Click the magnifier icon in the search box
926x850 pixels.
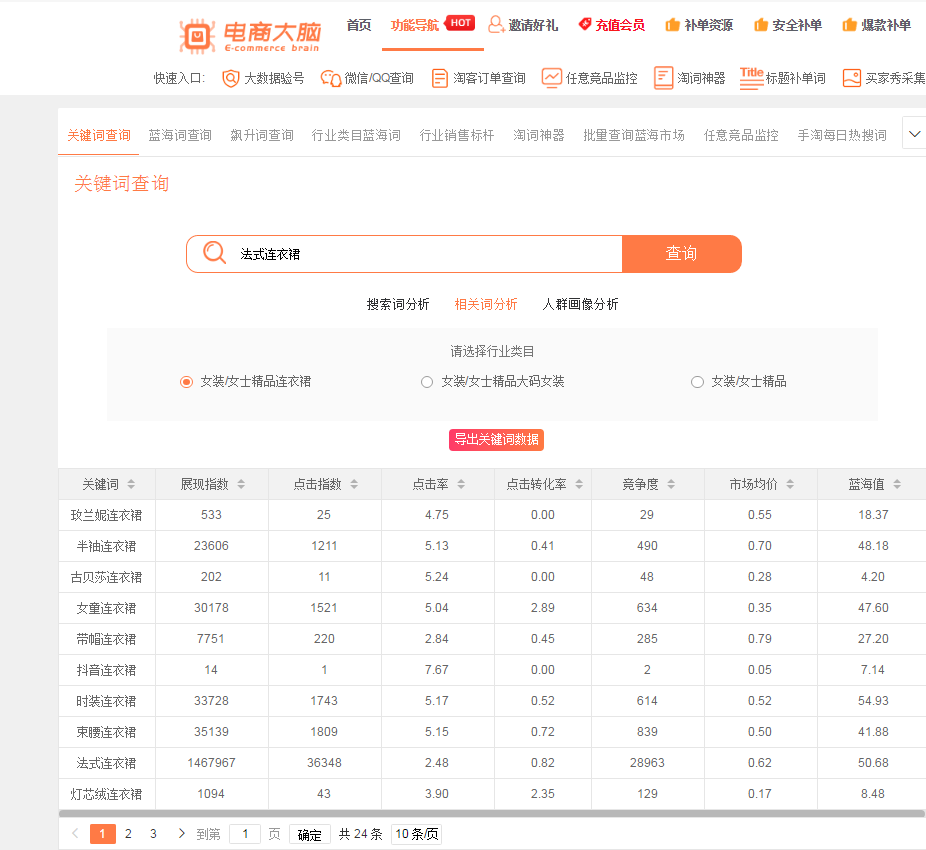[213, 253]
